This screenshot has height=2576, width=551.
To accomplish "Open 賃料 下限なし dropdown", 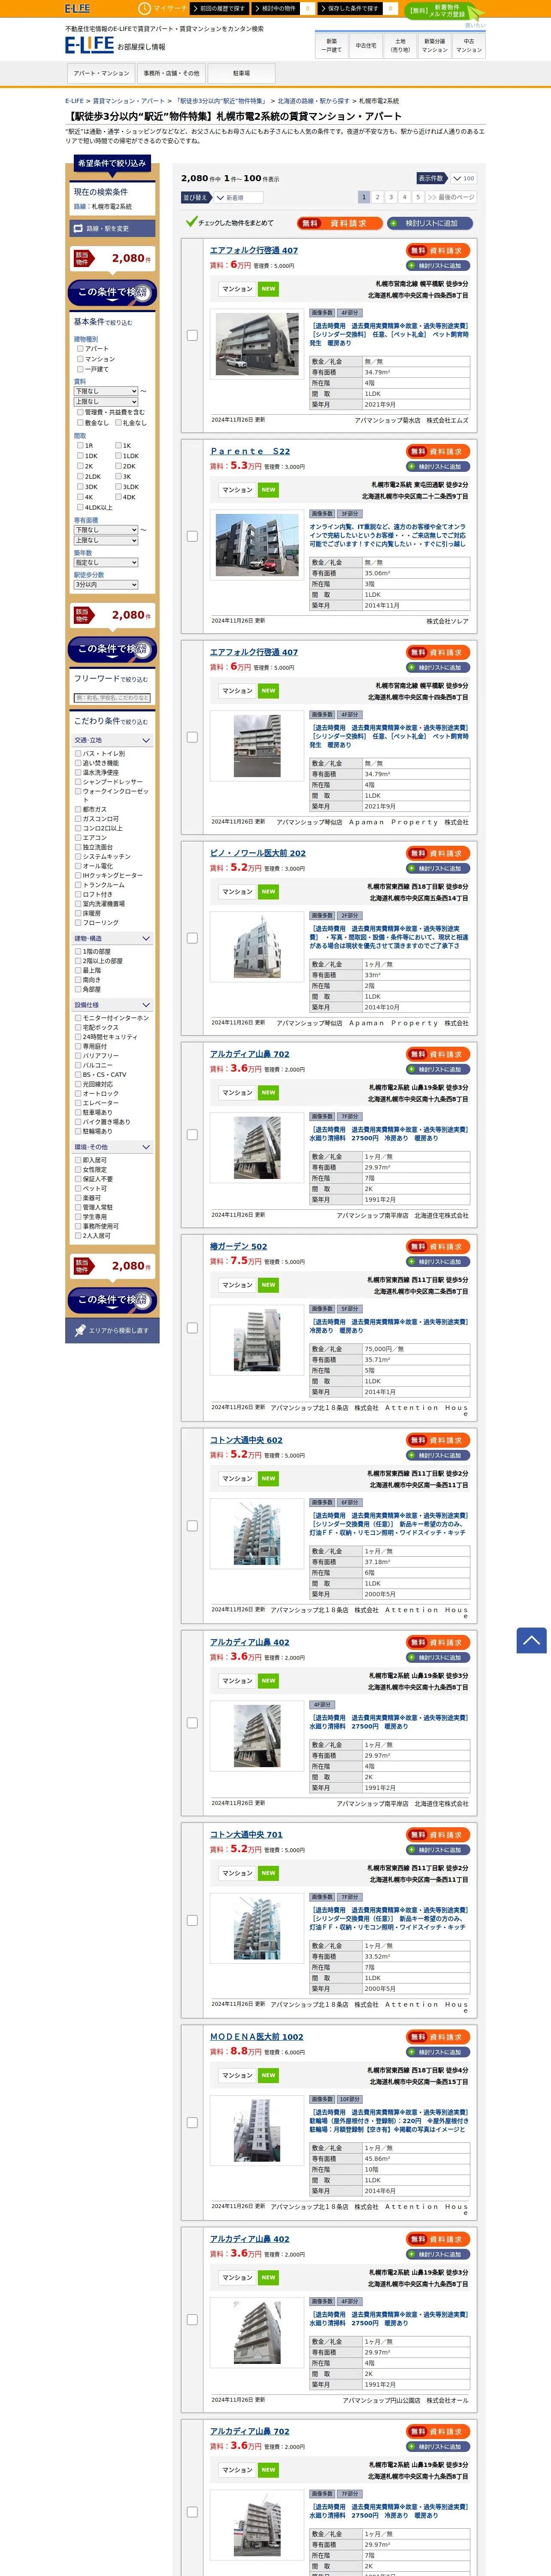I will [x=106, y=391].
